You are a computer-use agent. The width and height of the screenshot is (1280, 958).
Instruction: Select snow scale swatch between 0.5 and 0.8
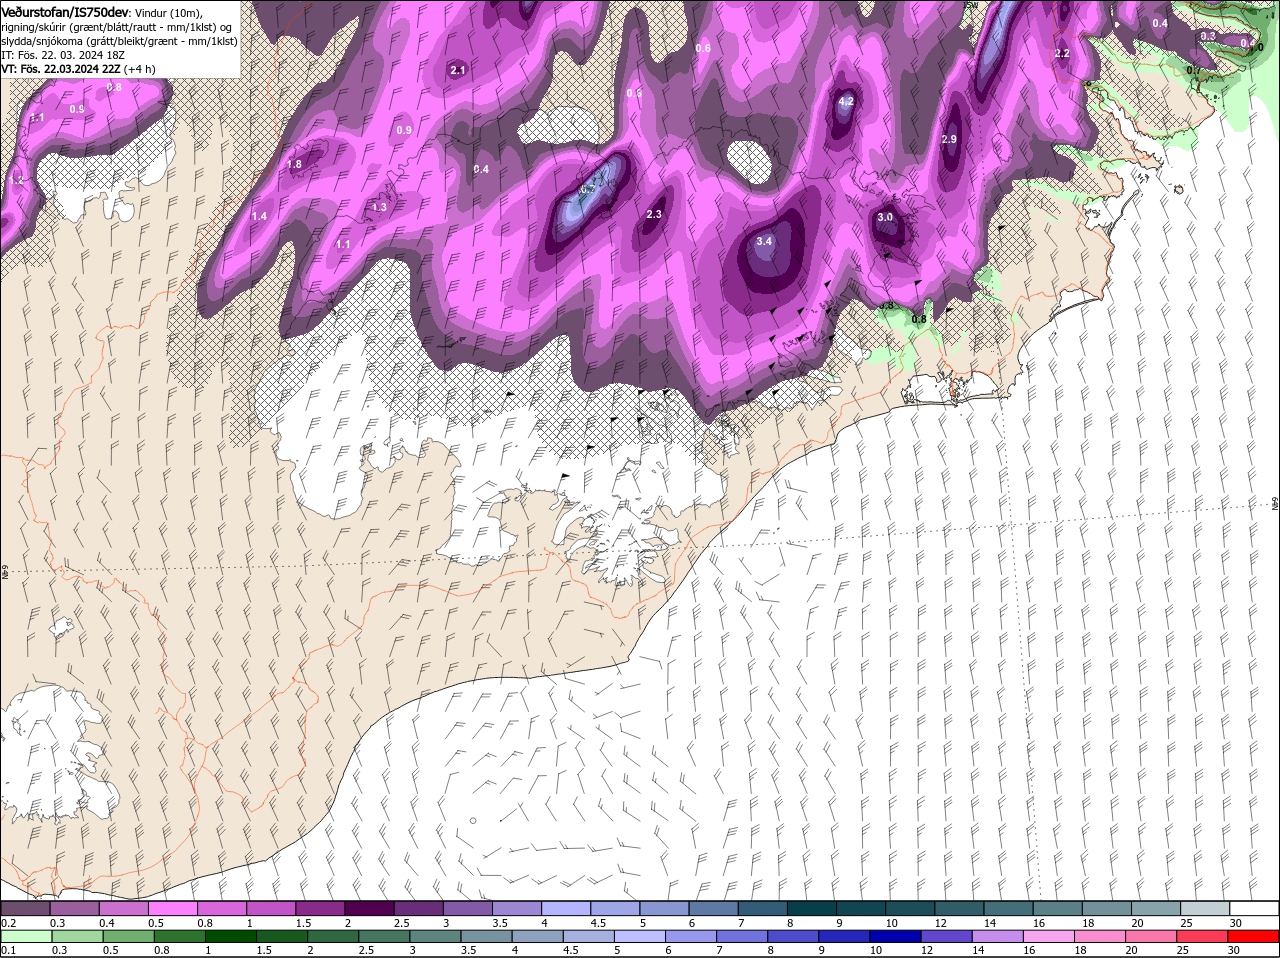tap(173, 908)
